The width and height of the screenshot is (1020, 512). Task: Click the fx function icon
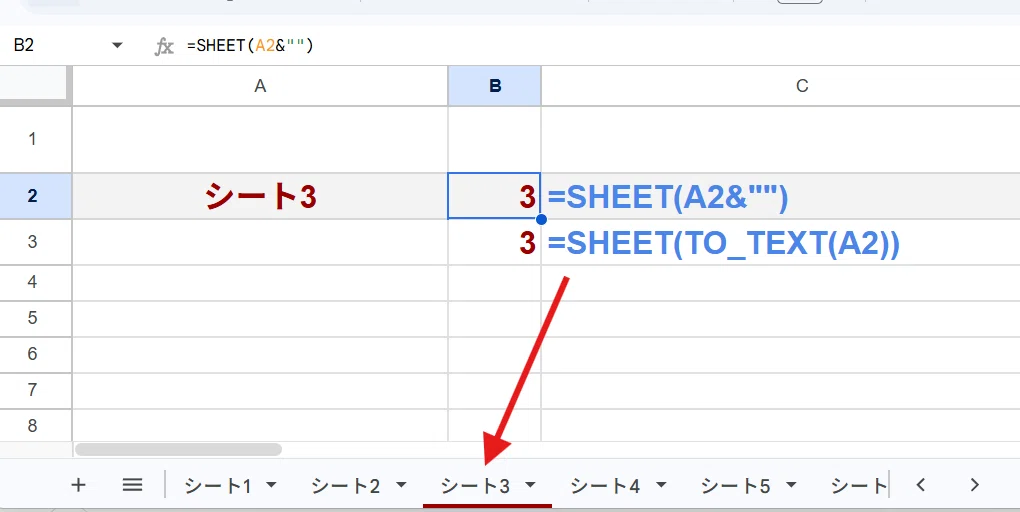[x=164, y=46]
